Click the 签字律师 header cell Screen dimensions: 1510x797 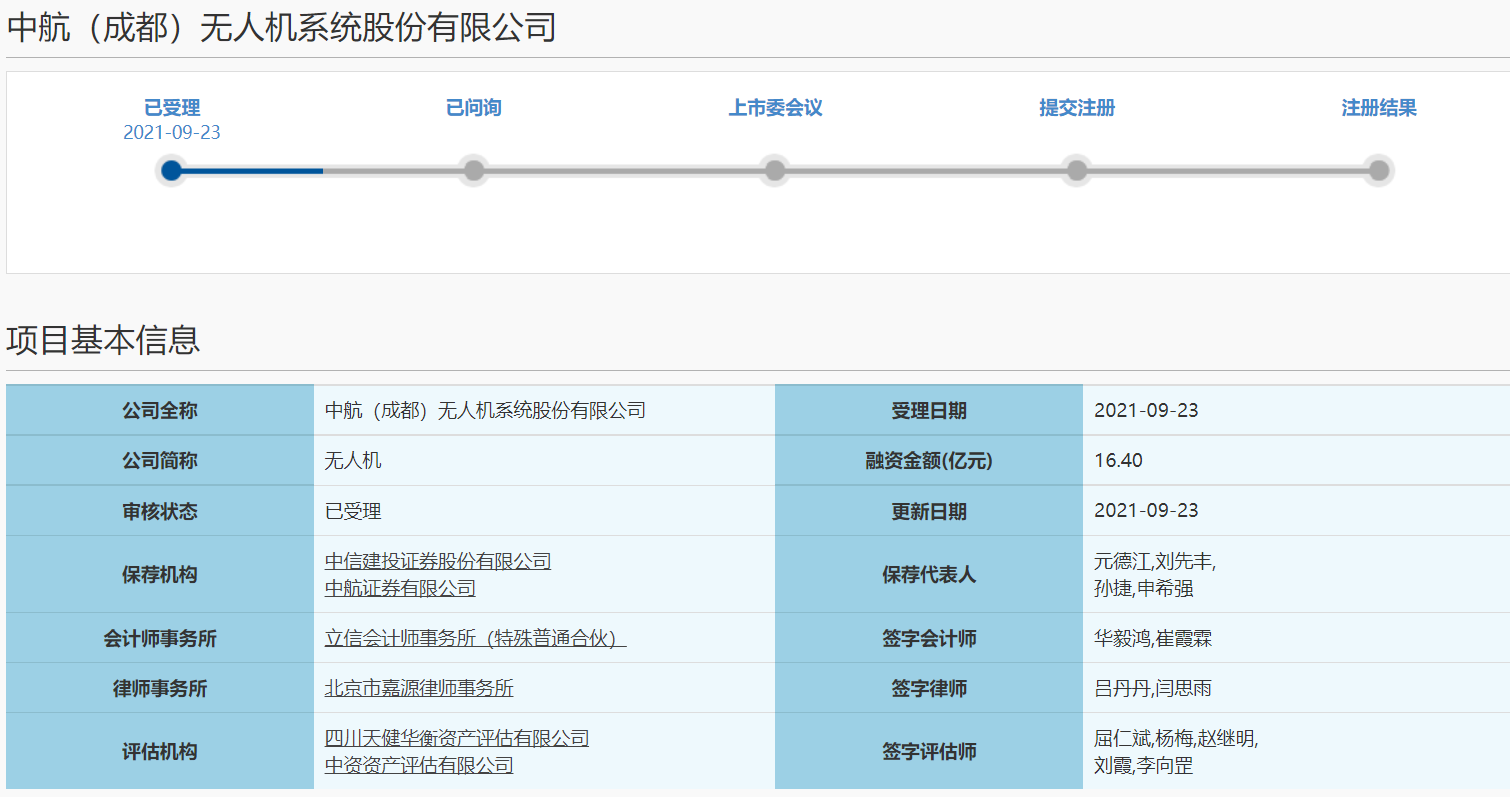[929, 688]
